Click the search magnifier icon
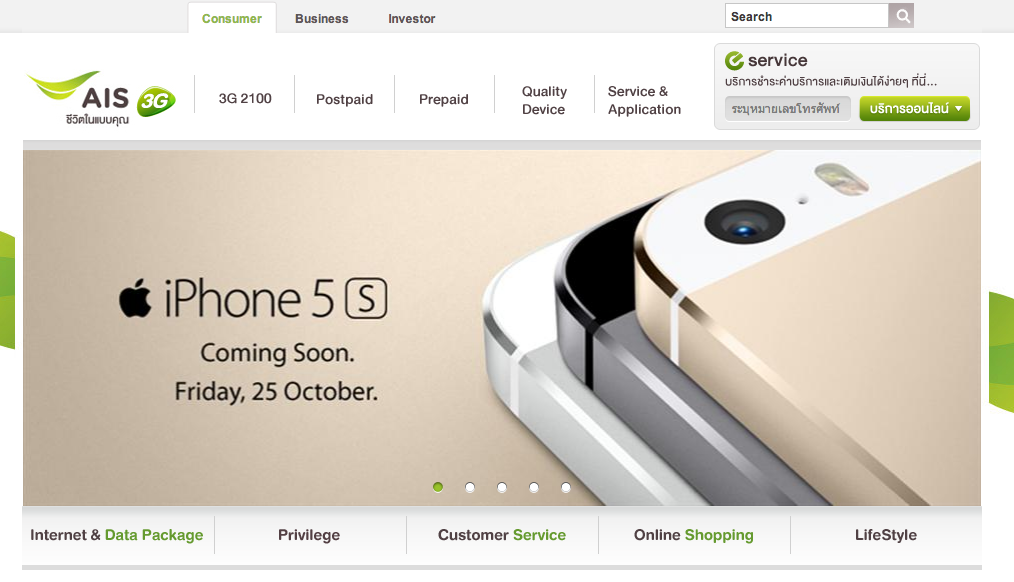 (x=901, y=16)
